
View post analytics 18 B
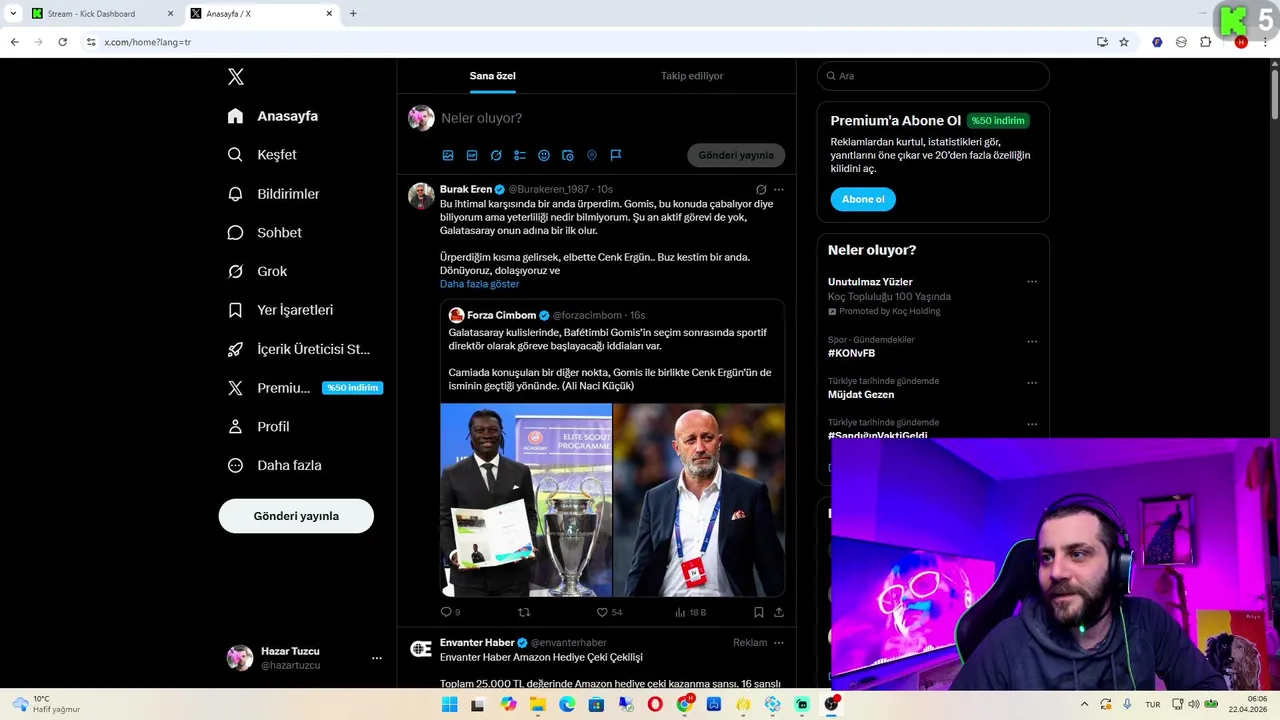pyautogui.click(x=691, y=612)
